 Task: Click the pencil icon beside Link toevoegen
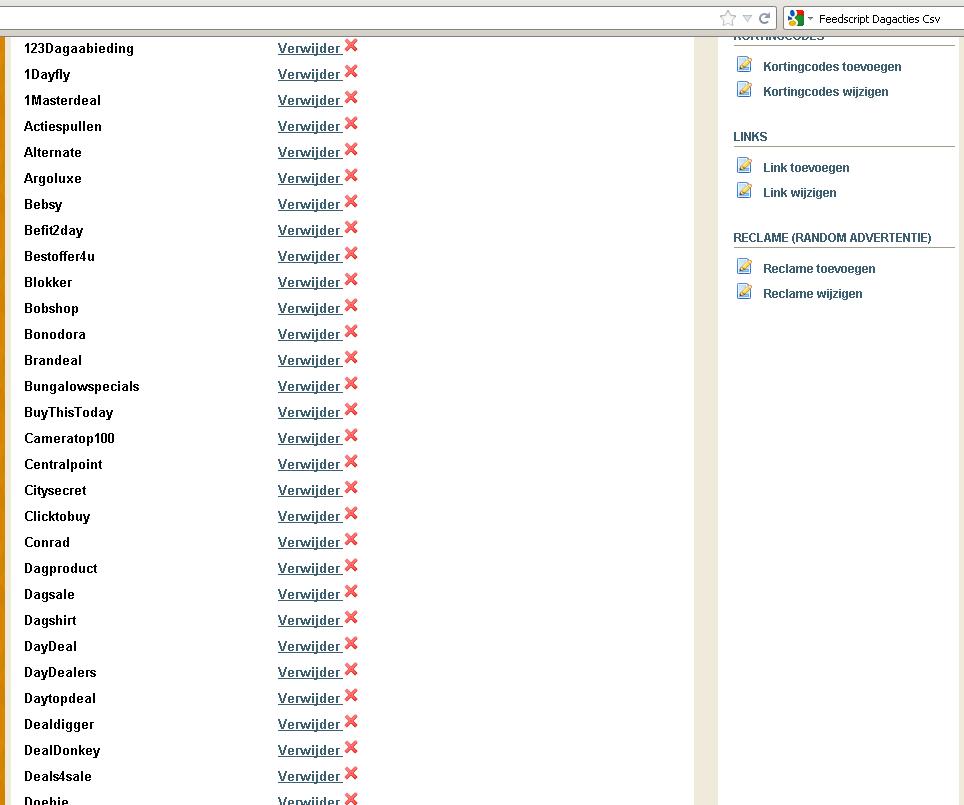coord(744,165)
